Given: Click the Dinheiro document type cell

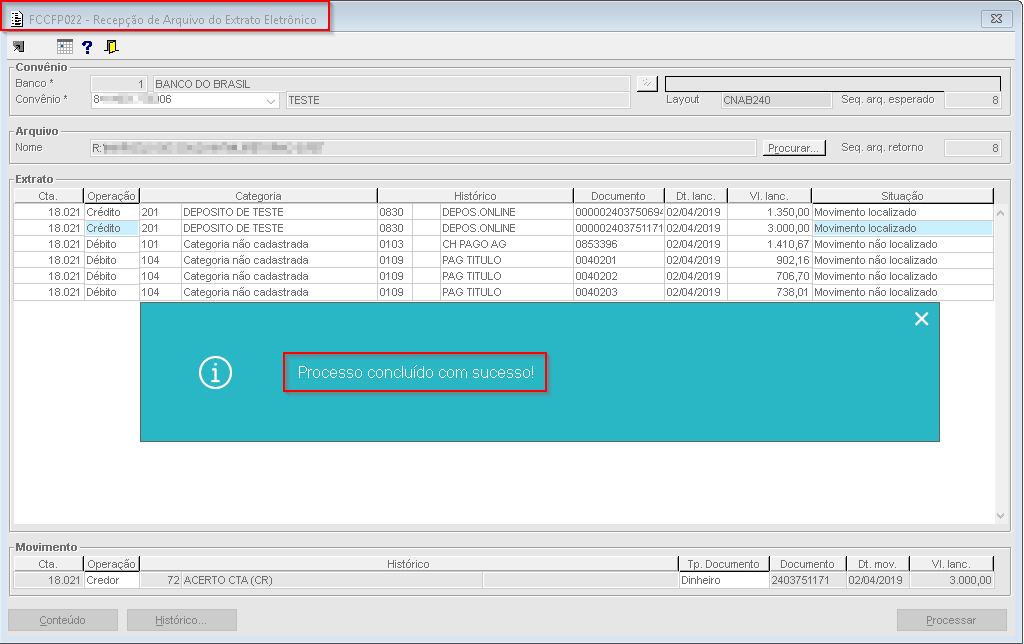Looking at the screenshot, I should [724, 580].
